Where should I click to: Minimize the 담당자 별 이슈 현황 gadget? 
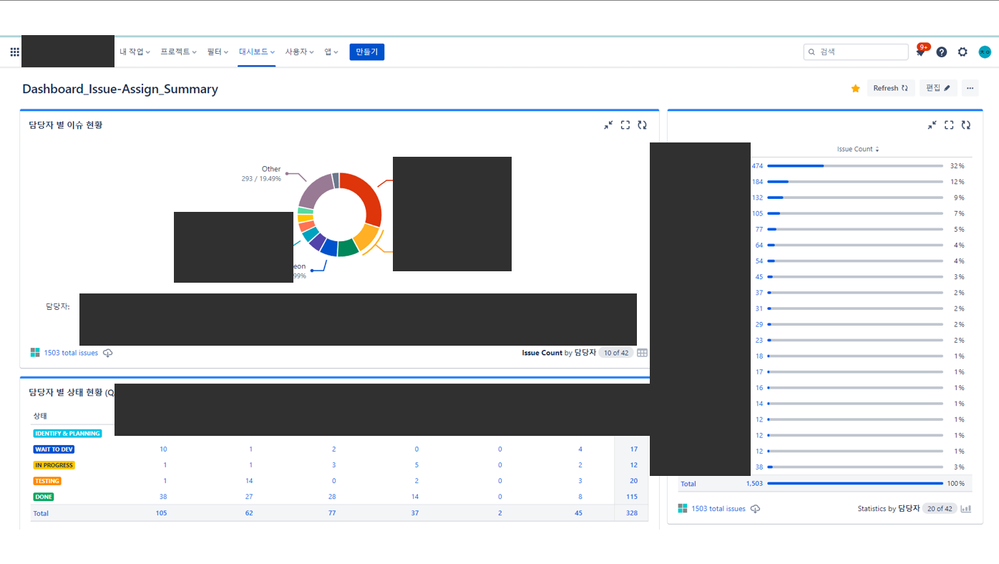click(x=608, y=126)
